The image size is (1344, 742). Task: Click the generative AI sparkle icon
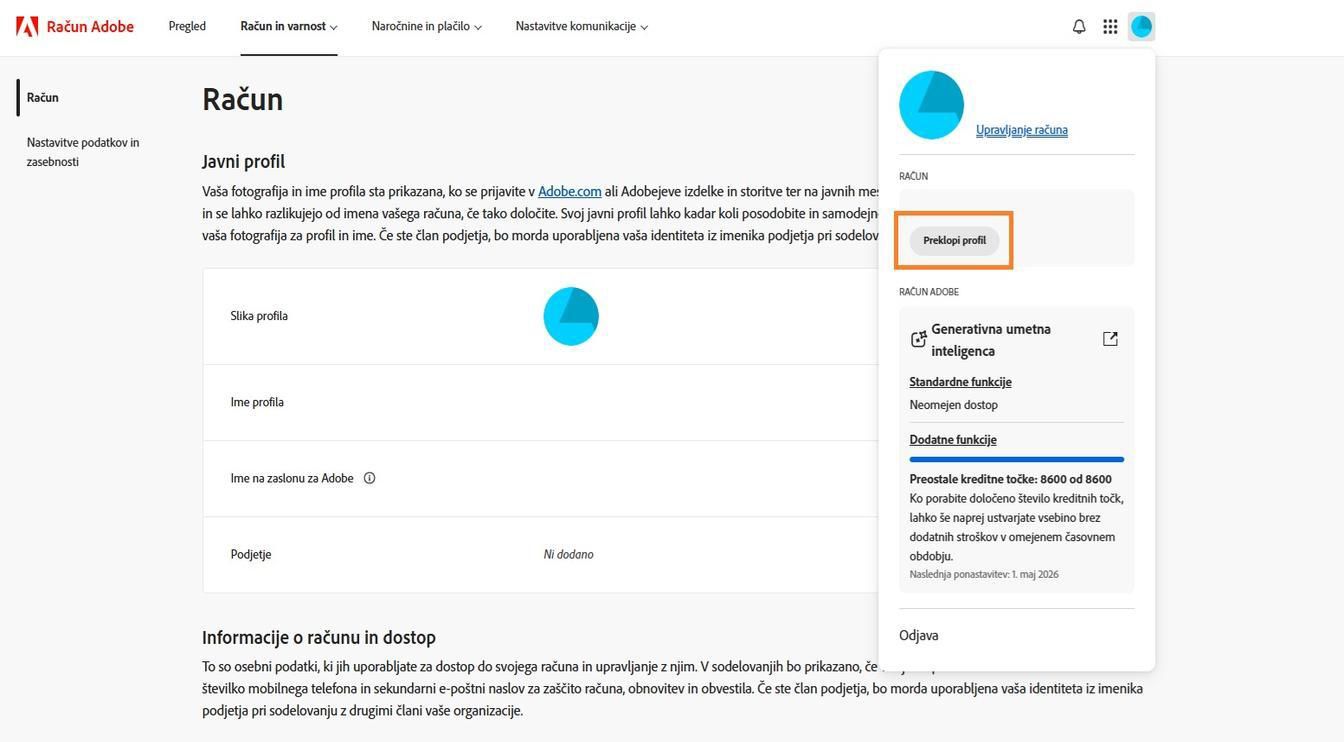click(x=918, y=340)
